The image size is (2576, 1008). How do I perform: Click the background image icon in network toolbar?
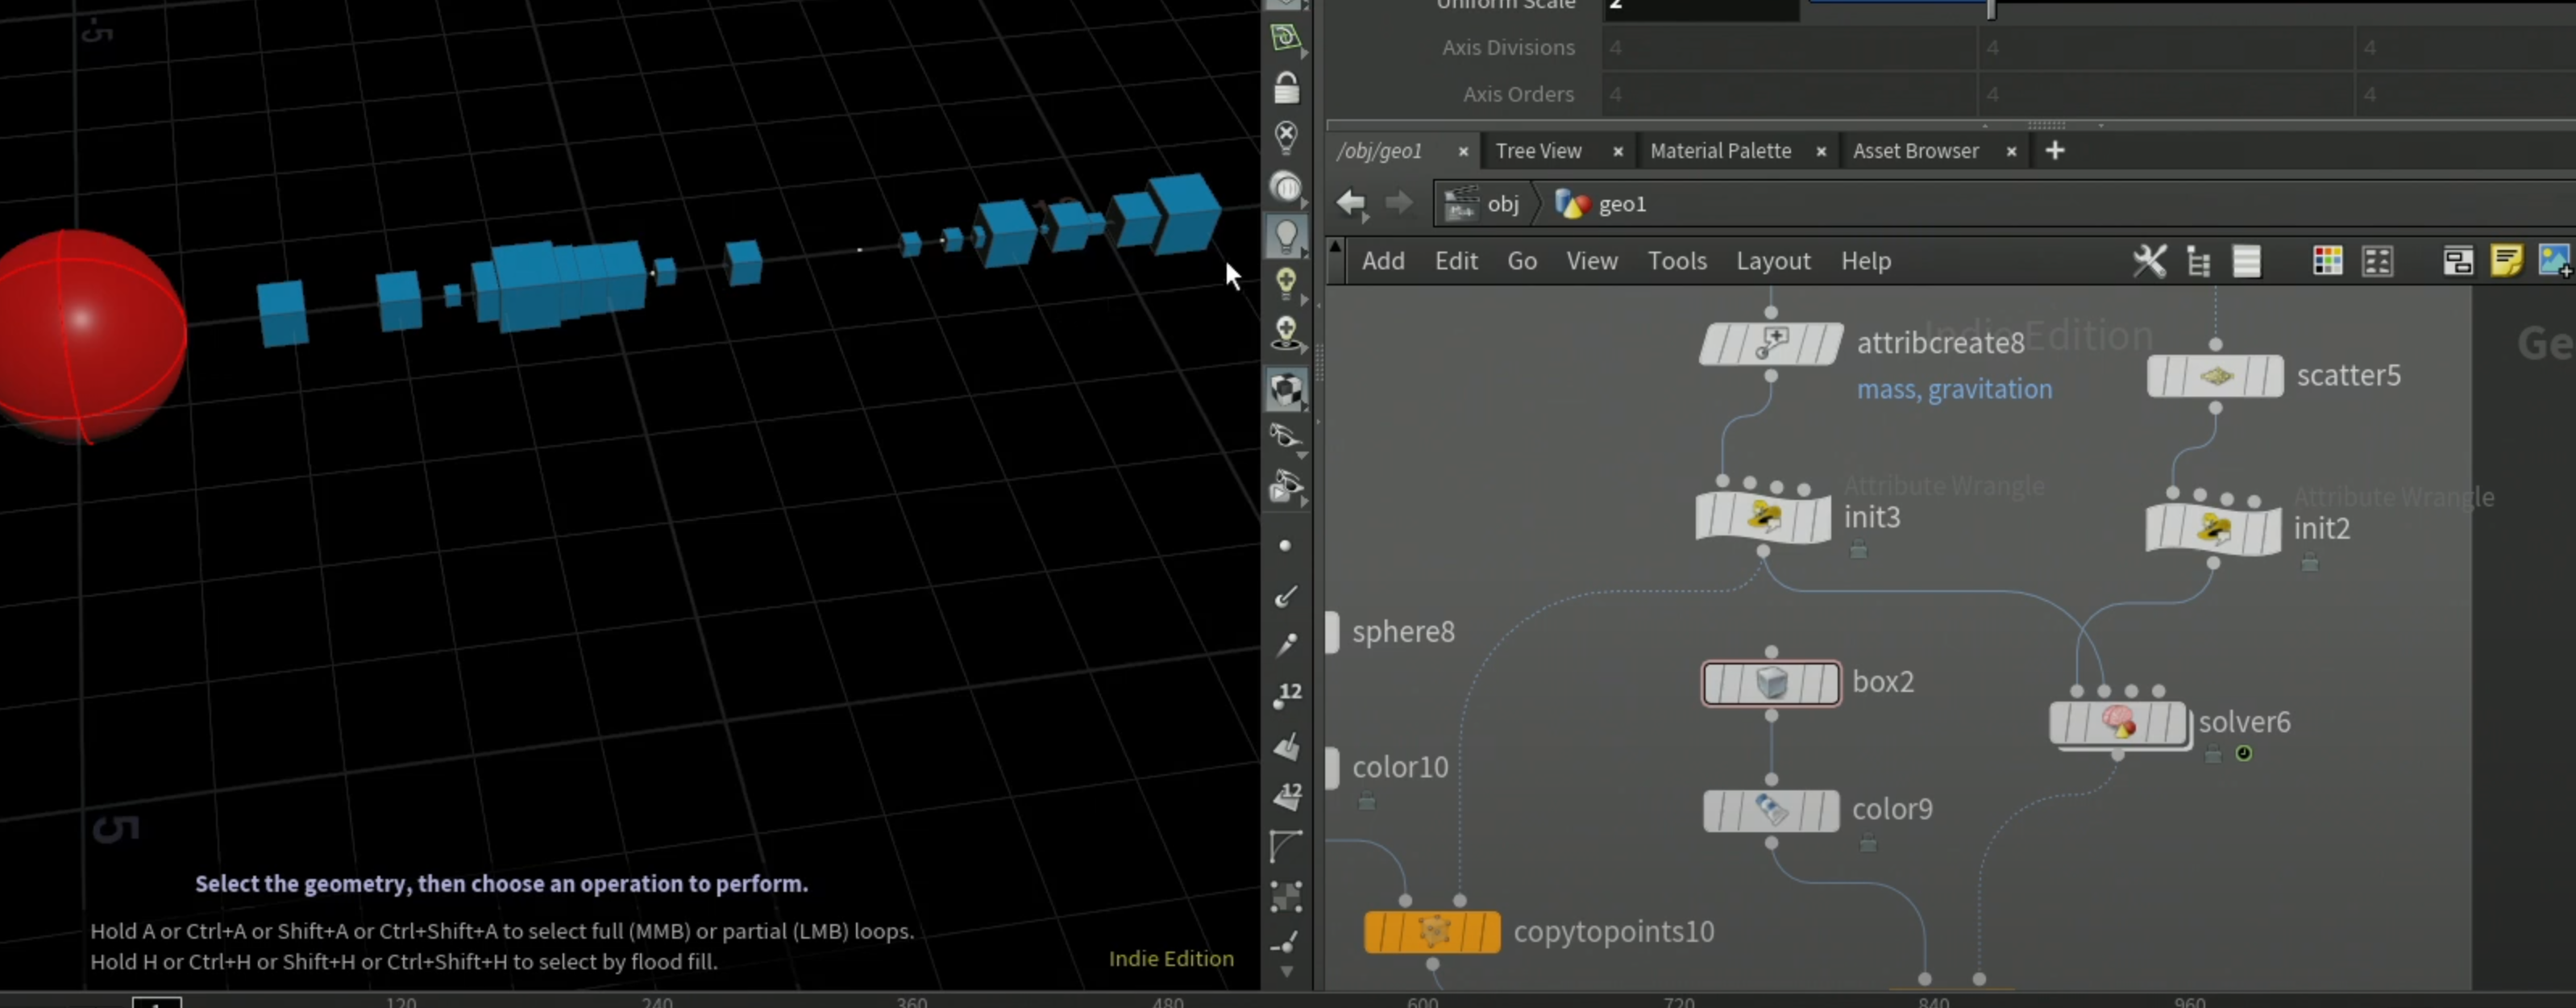pos(2554,261)
